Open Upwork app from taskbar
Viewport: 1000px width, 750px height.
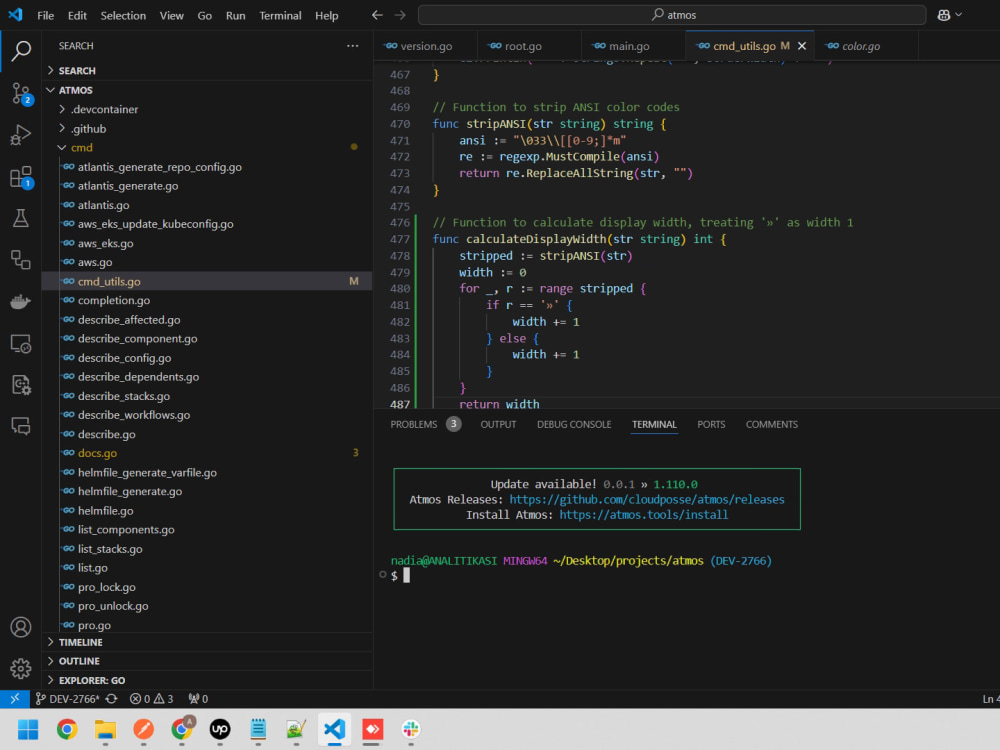[219, 729]
